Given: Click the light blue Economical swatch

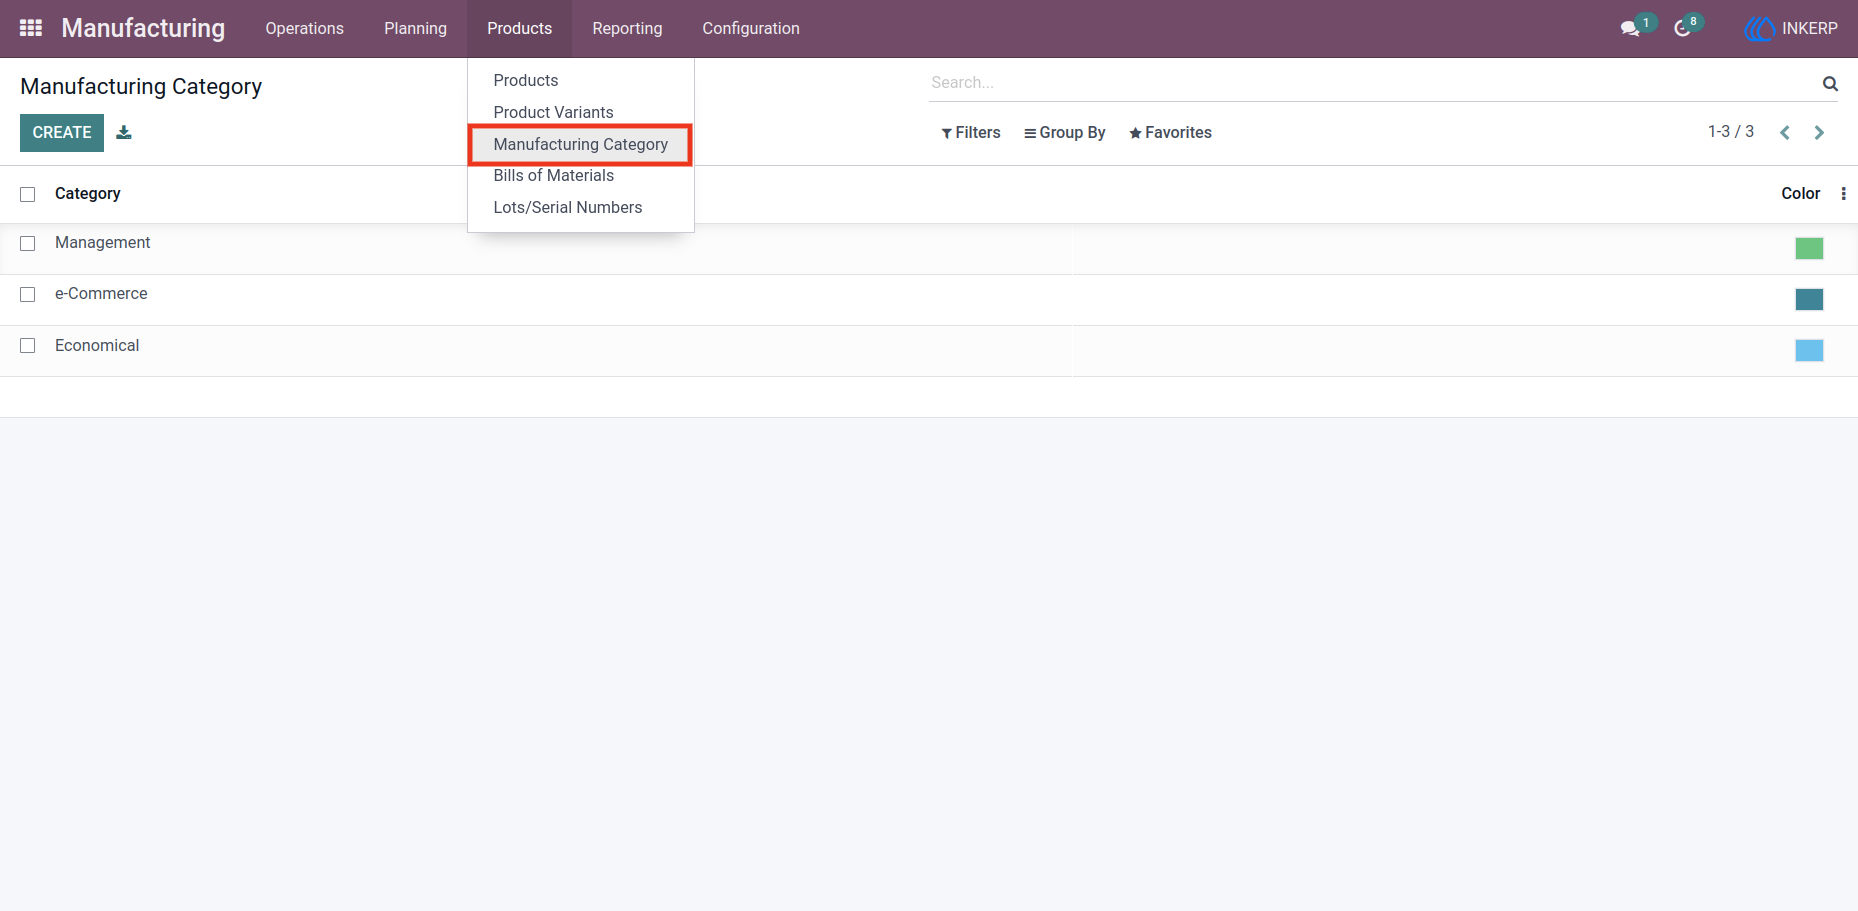Looking at the screenshot, I should (1809, 350).
